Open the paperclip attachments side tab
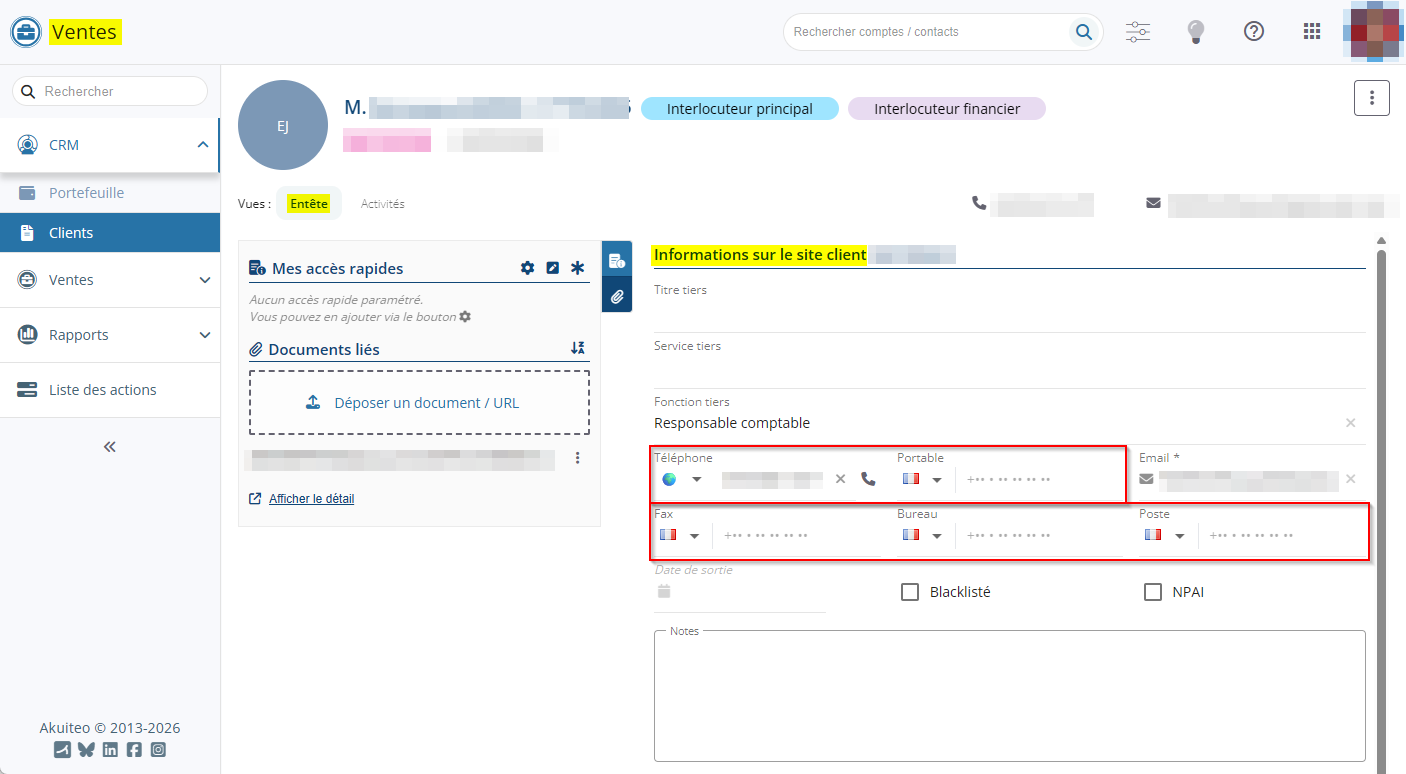This screenshot has height=774, width=1406. click(617, 296)
